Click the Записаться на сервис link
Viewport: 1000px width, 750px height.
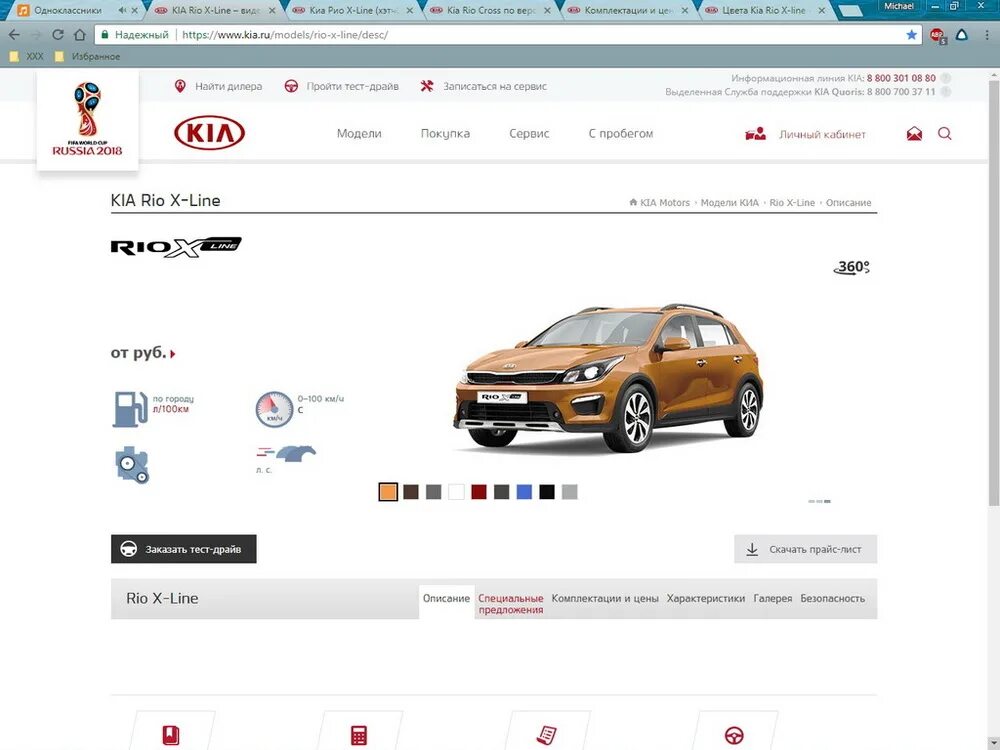(495, 86)
